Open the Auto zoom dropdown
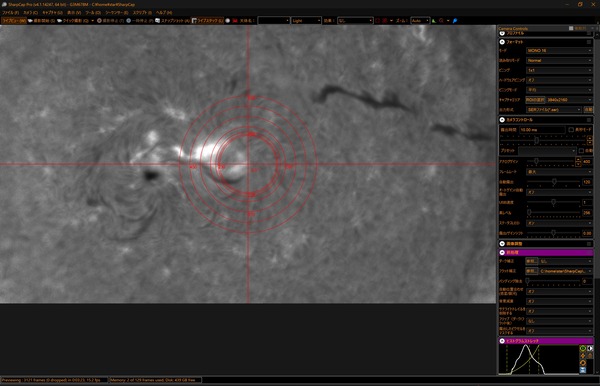The width and height of the screenshot is (600, 386). pyautogui.click(x=420, y=21)
